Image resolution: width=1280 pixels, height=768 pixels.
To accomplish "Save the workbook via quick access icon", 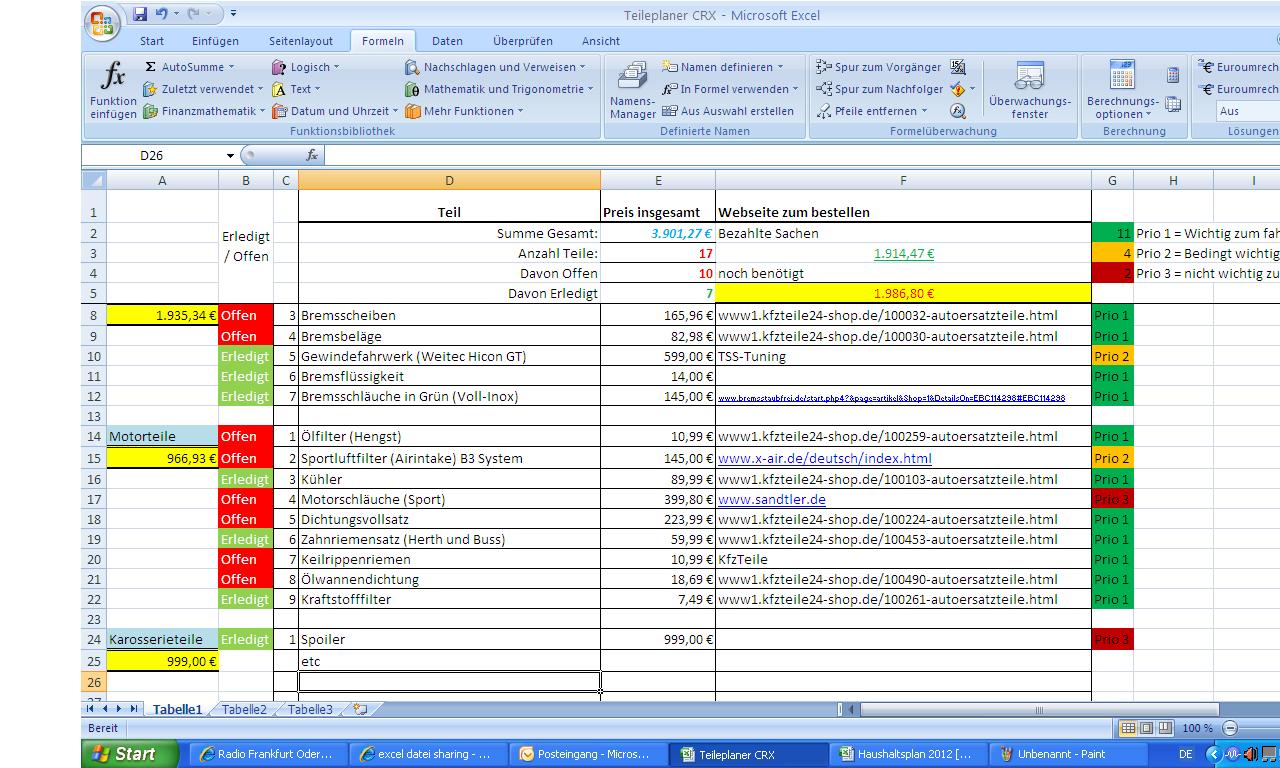I will click(140, 14).
